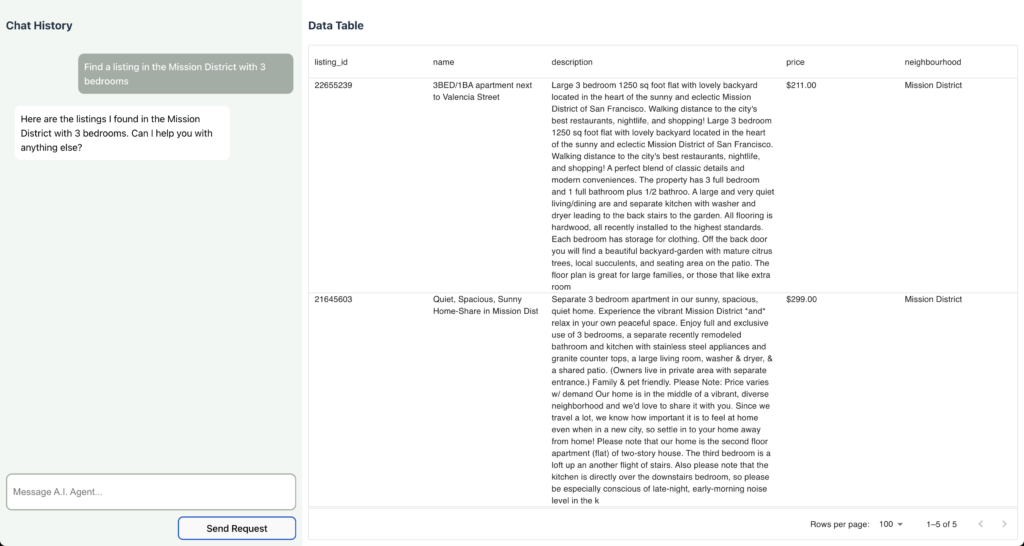Focus the Message A.I. Agent input
Image resolution: width=1024 pixels, height=546 pixels.
coord(151,491)
